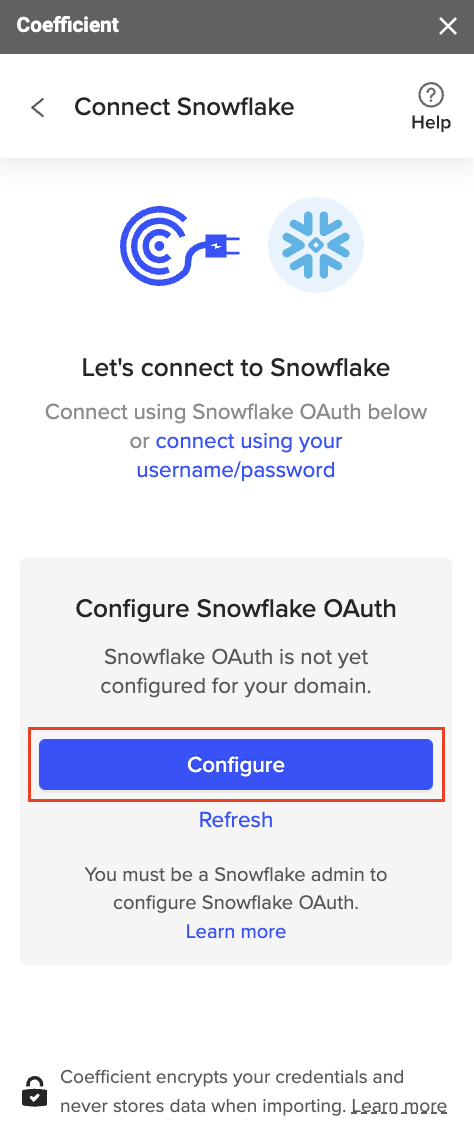Image resolution: width=474 pixels, height=1146 pixels.
Task: Click the 'Connect Snowflake' header title
Action: click(x=184, y=107)
